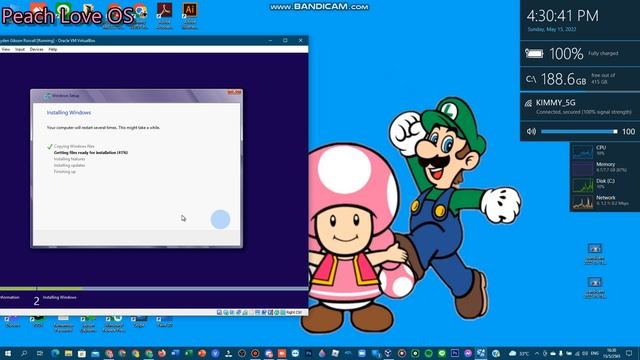Close the Windows Setup dialog
This screenshot has width=640, height=360.
click(234, 92)
